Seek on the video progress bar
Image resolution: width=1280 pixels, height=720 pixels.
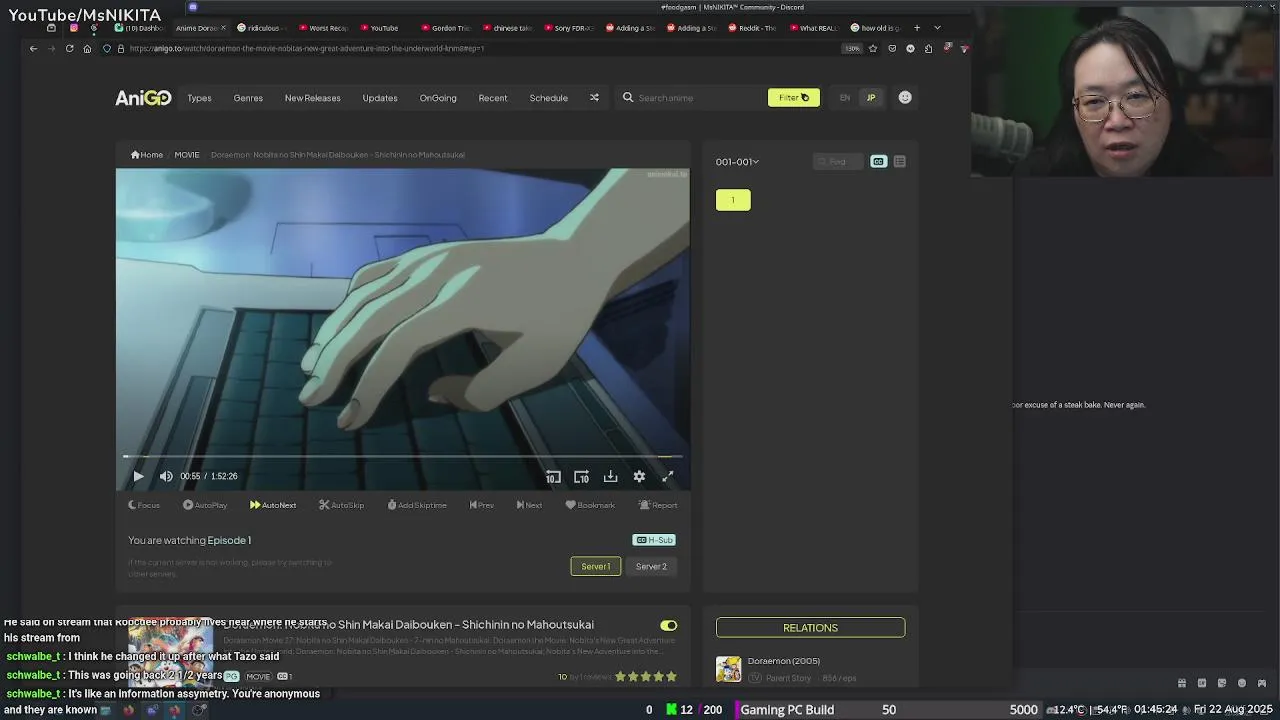pyautogui.click(x=402, y=457)
